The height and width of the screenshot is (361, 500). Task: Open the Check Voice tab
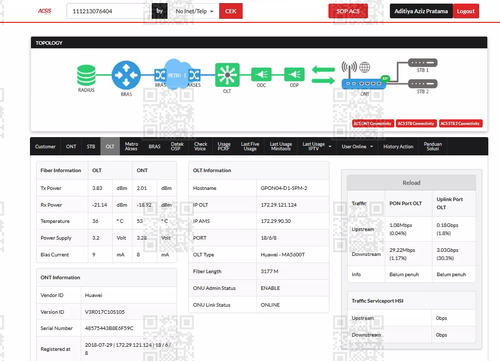[x=200, y=146]
